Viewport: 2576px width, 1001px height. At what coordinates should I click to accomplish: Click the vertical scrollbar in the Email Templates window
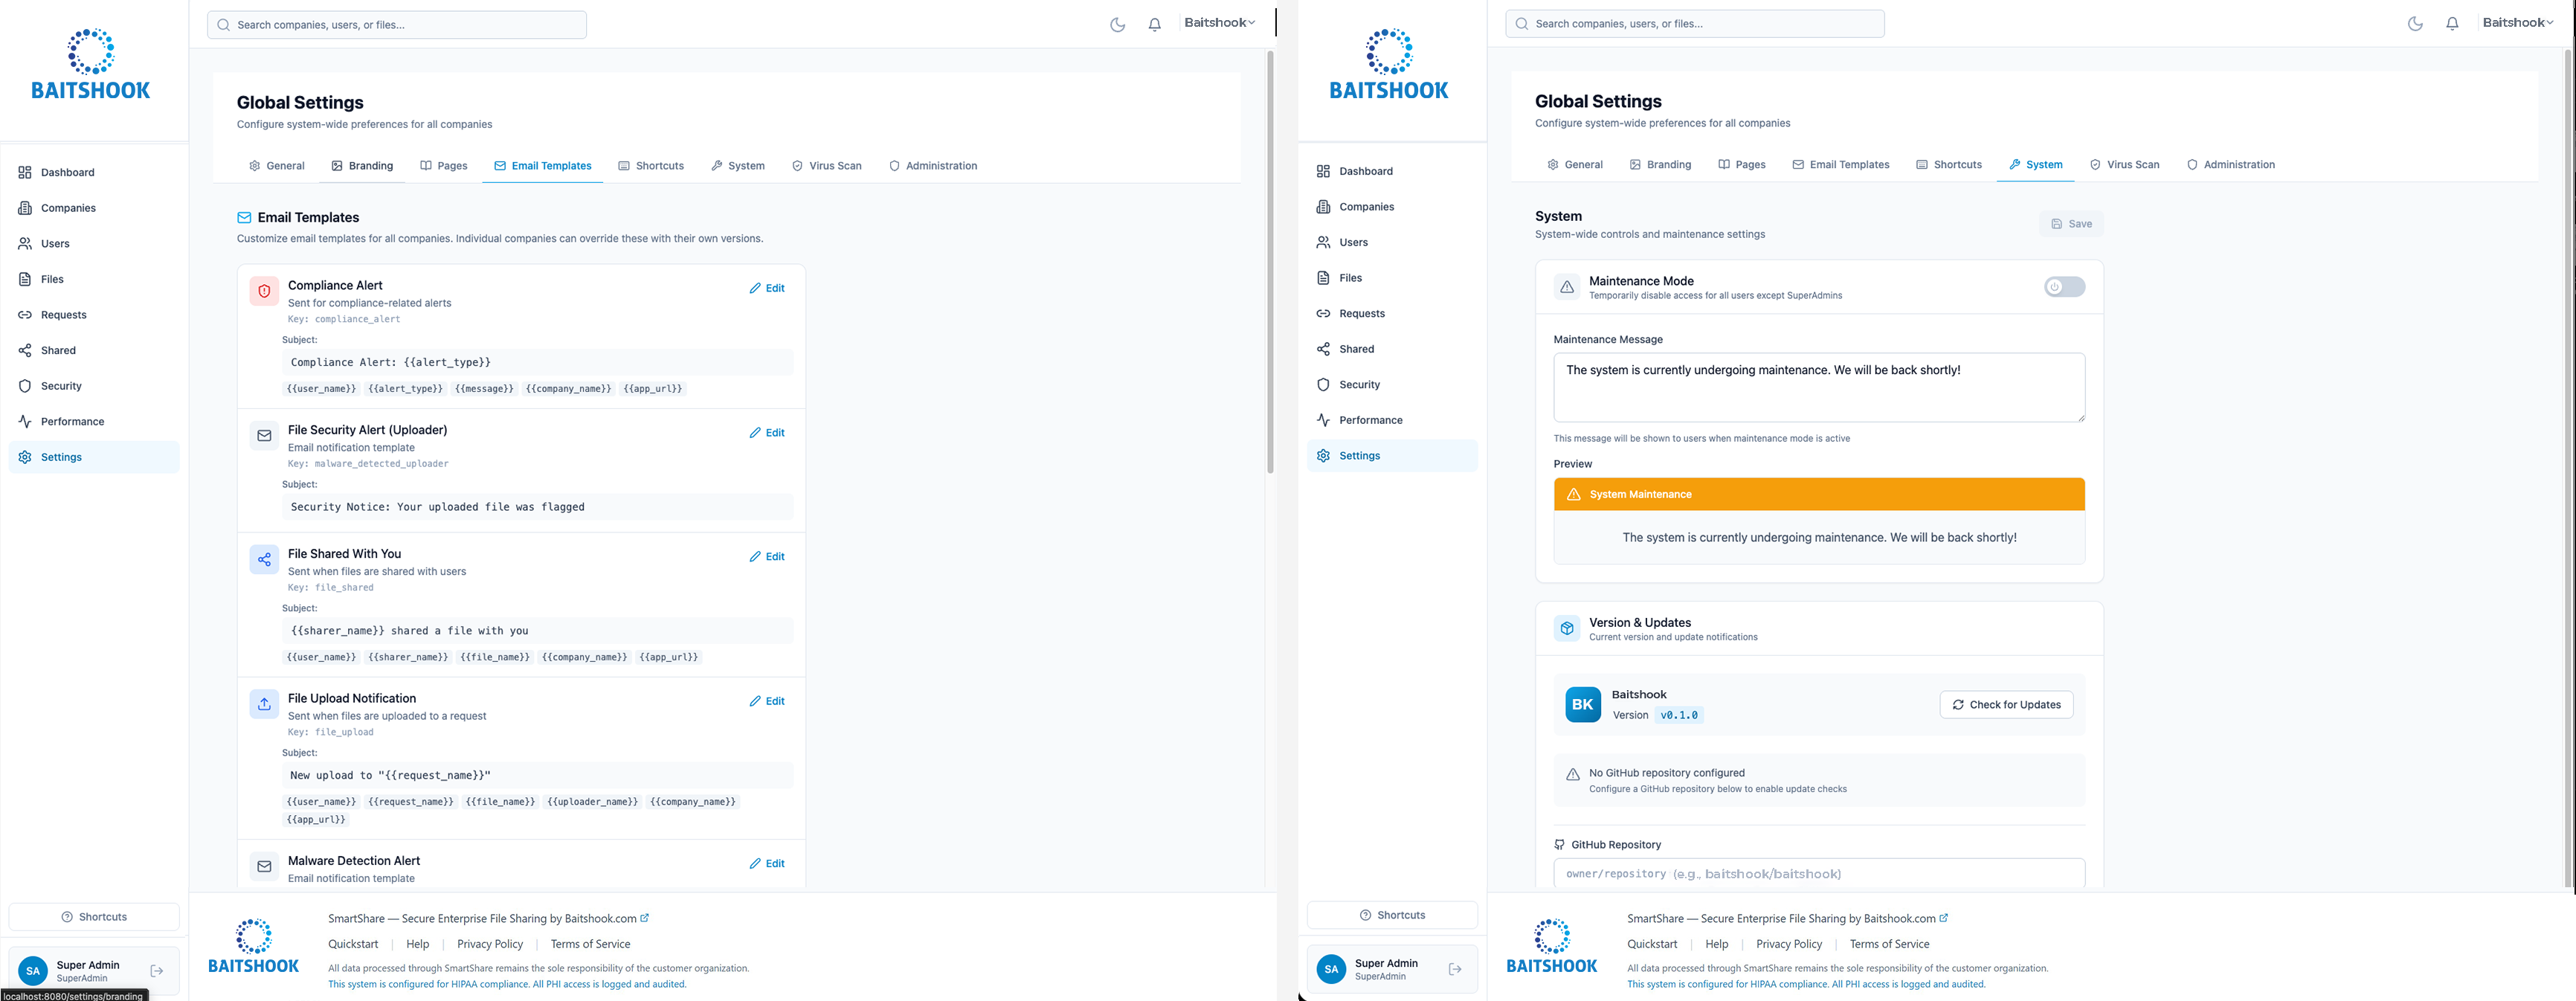click(1270, 260)
